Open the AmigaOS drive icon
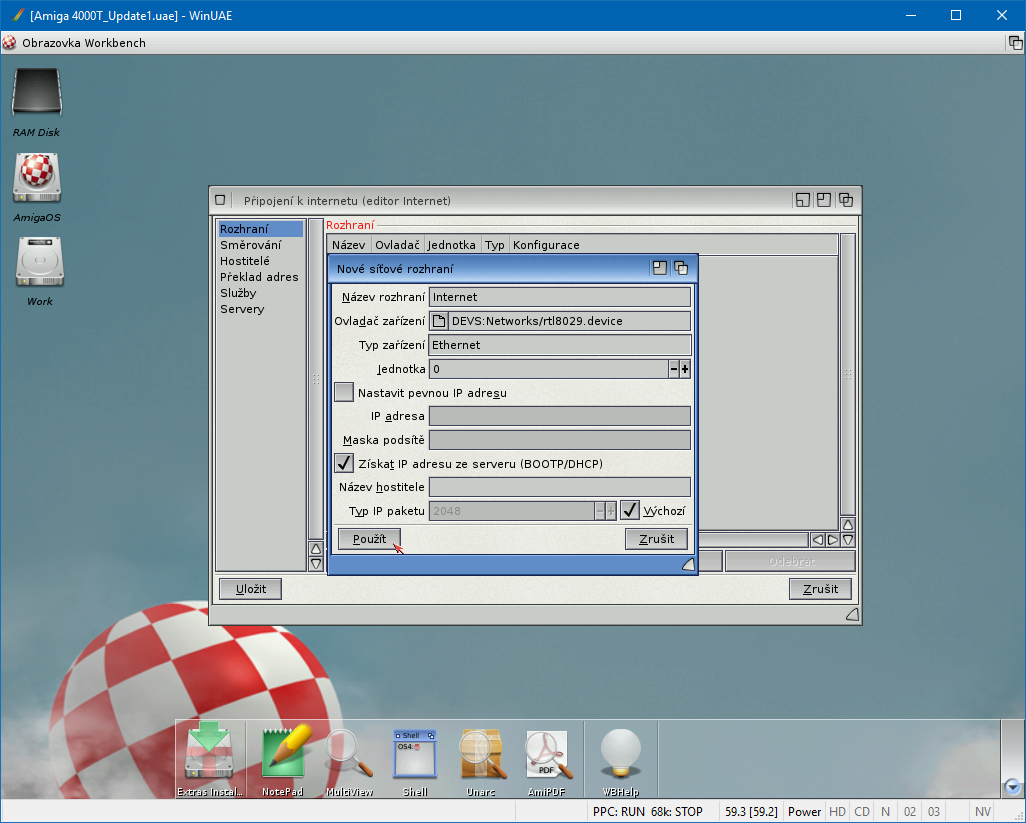The width and height of the screenshot is (1026, 823). (x=38, y=179)
